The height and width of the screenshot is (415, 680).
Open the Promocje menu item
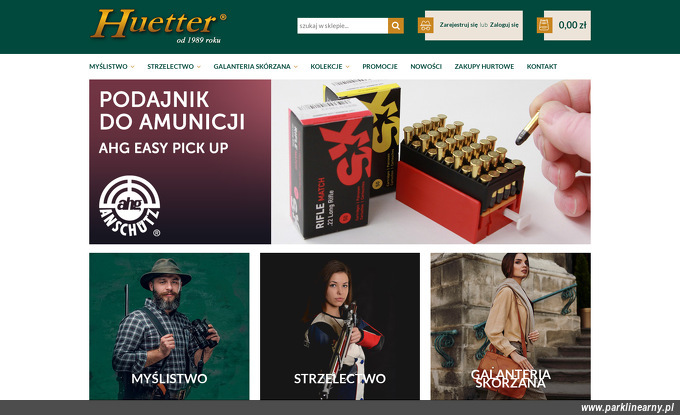[380, 66]
